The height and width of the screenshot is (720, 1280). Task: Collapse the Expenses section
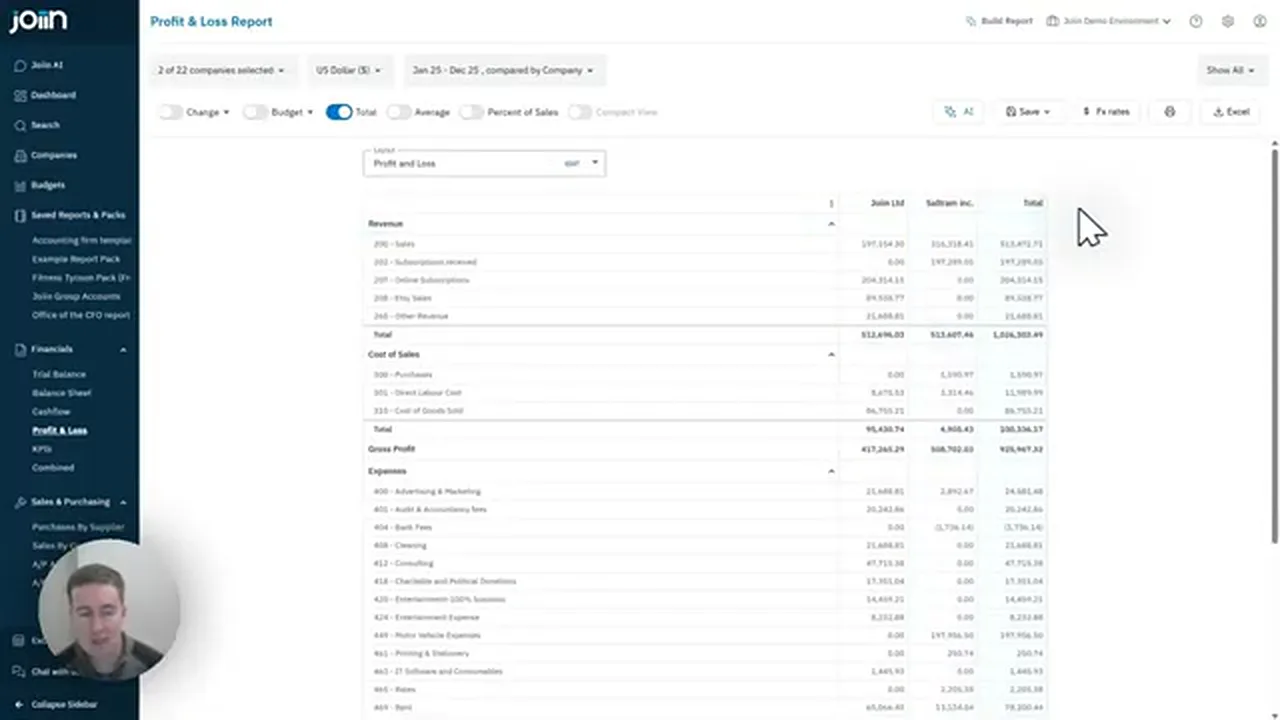(831, 471)
